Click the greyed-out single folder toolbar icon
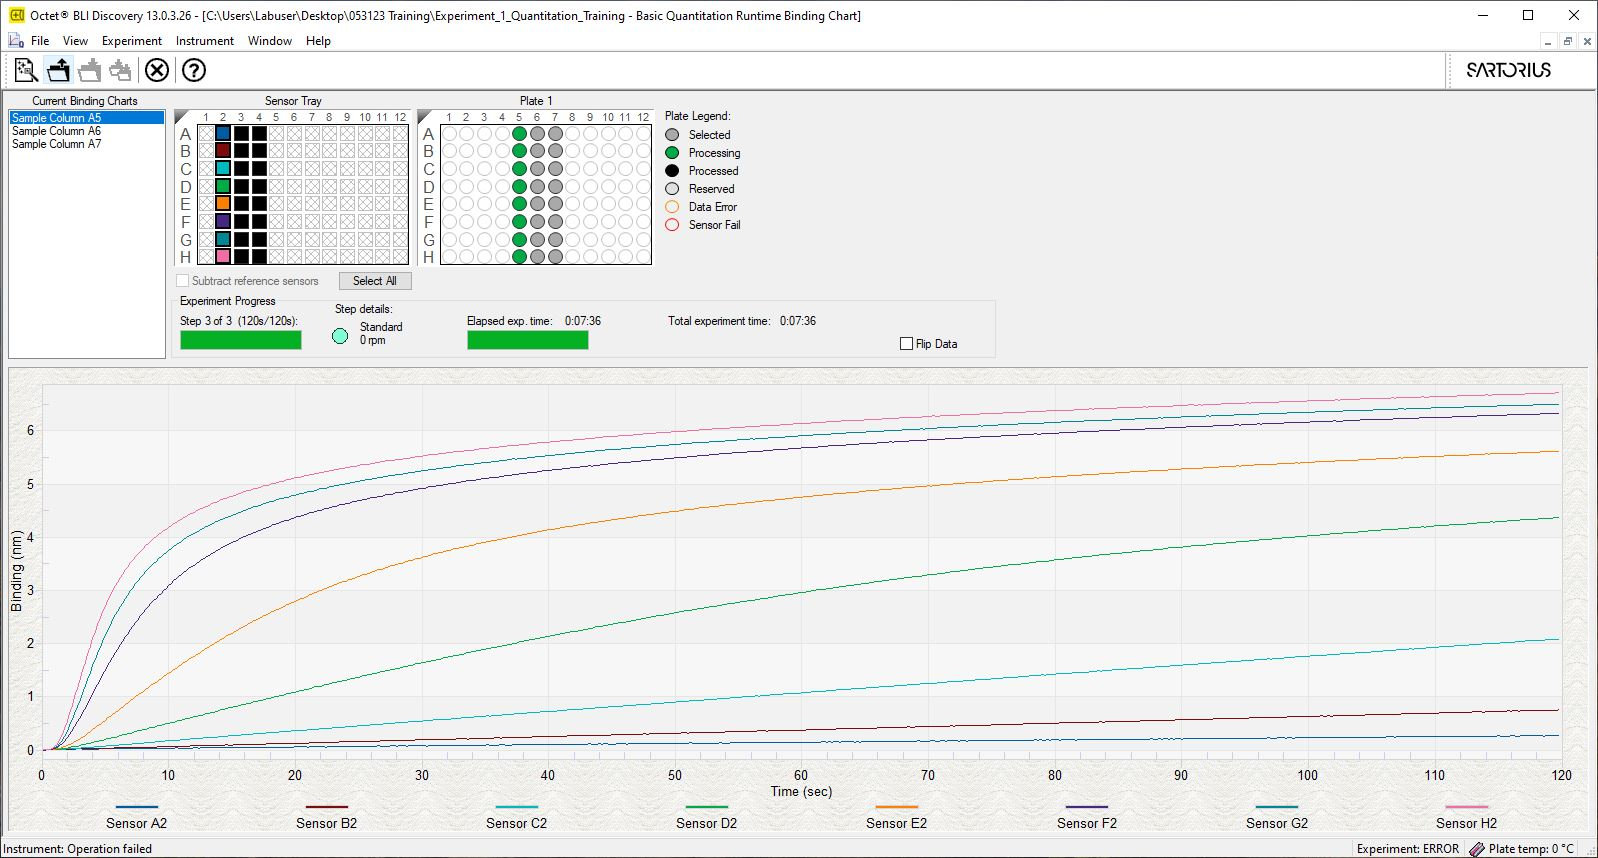Screen dimensions: 1598x858 (90, 69)
